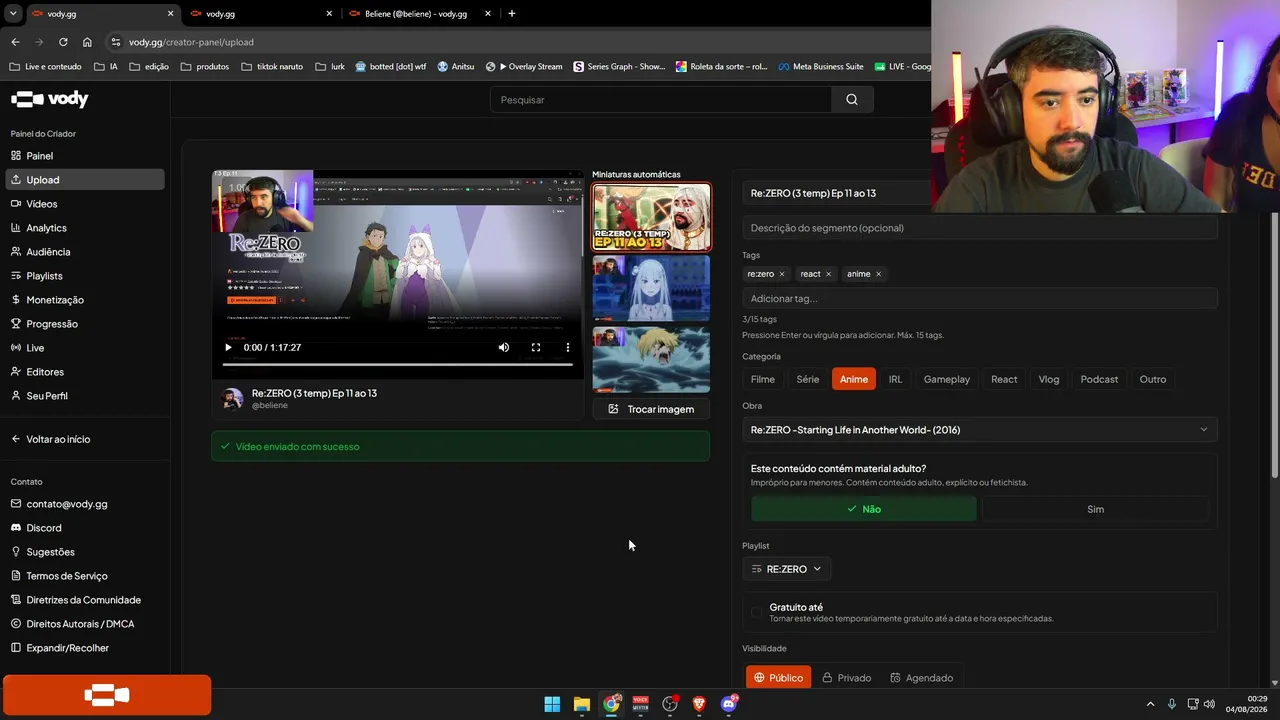Open Editores in the sidebar
The width and height of the screenshot is (1280, 720).
[85, 372]
